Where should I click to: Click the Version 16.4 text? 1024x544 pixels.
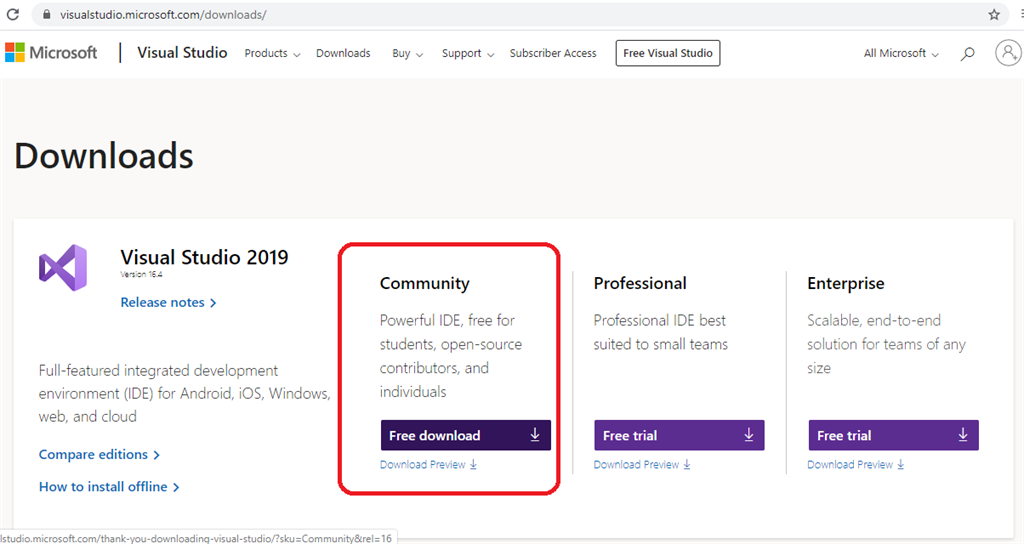pos(141,274)
